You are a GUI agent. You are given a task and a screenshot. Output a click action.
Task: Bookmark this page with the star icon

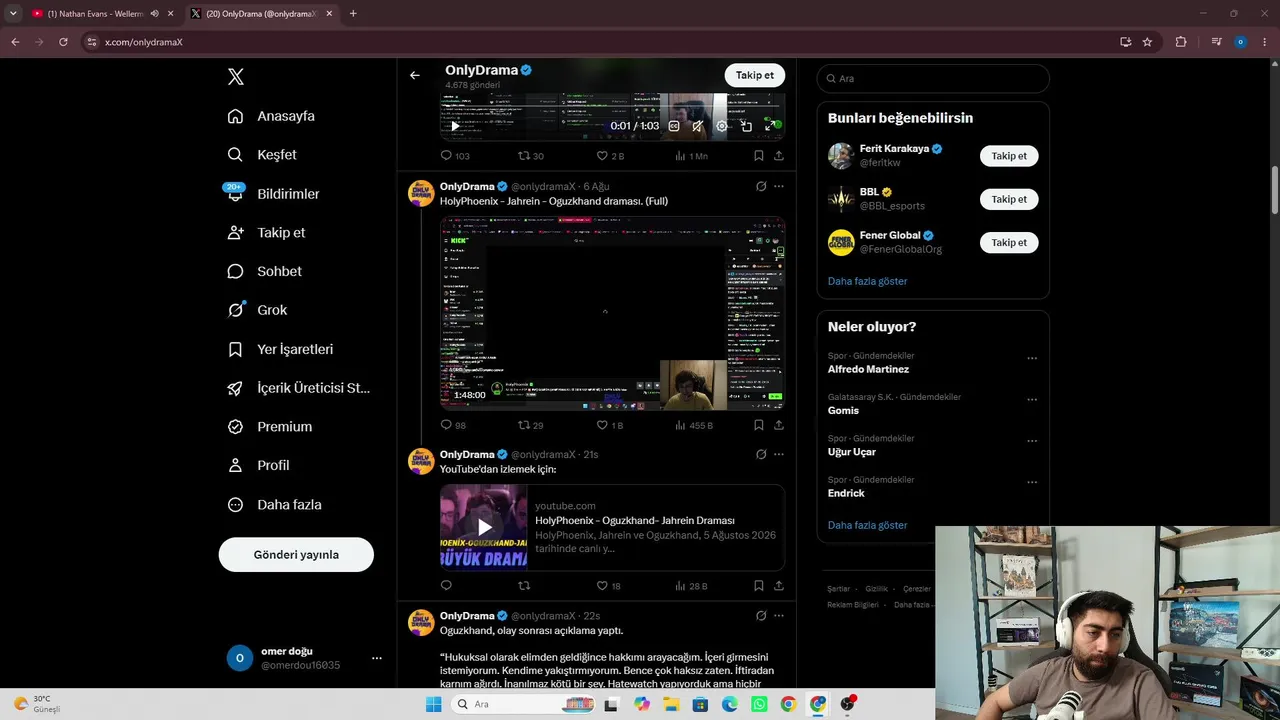point(1147,42)
